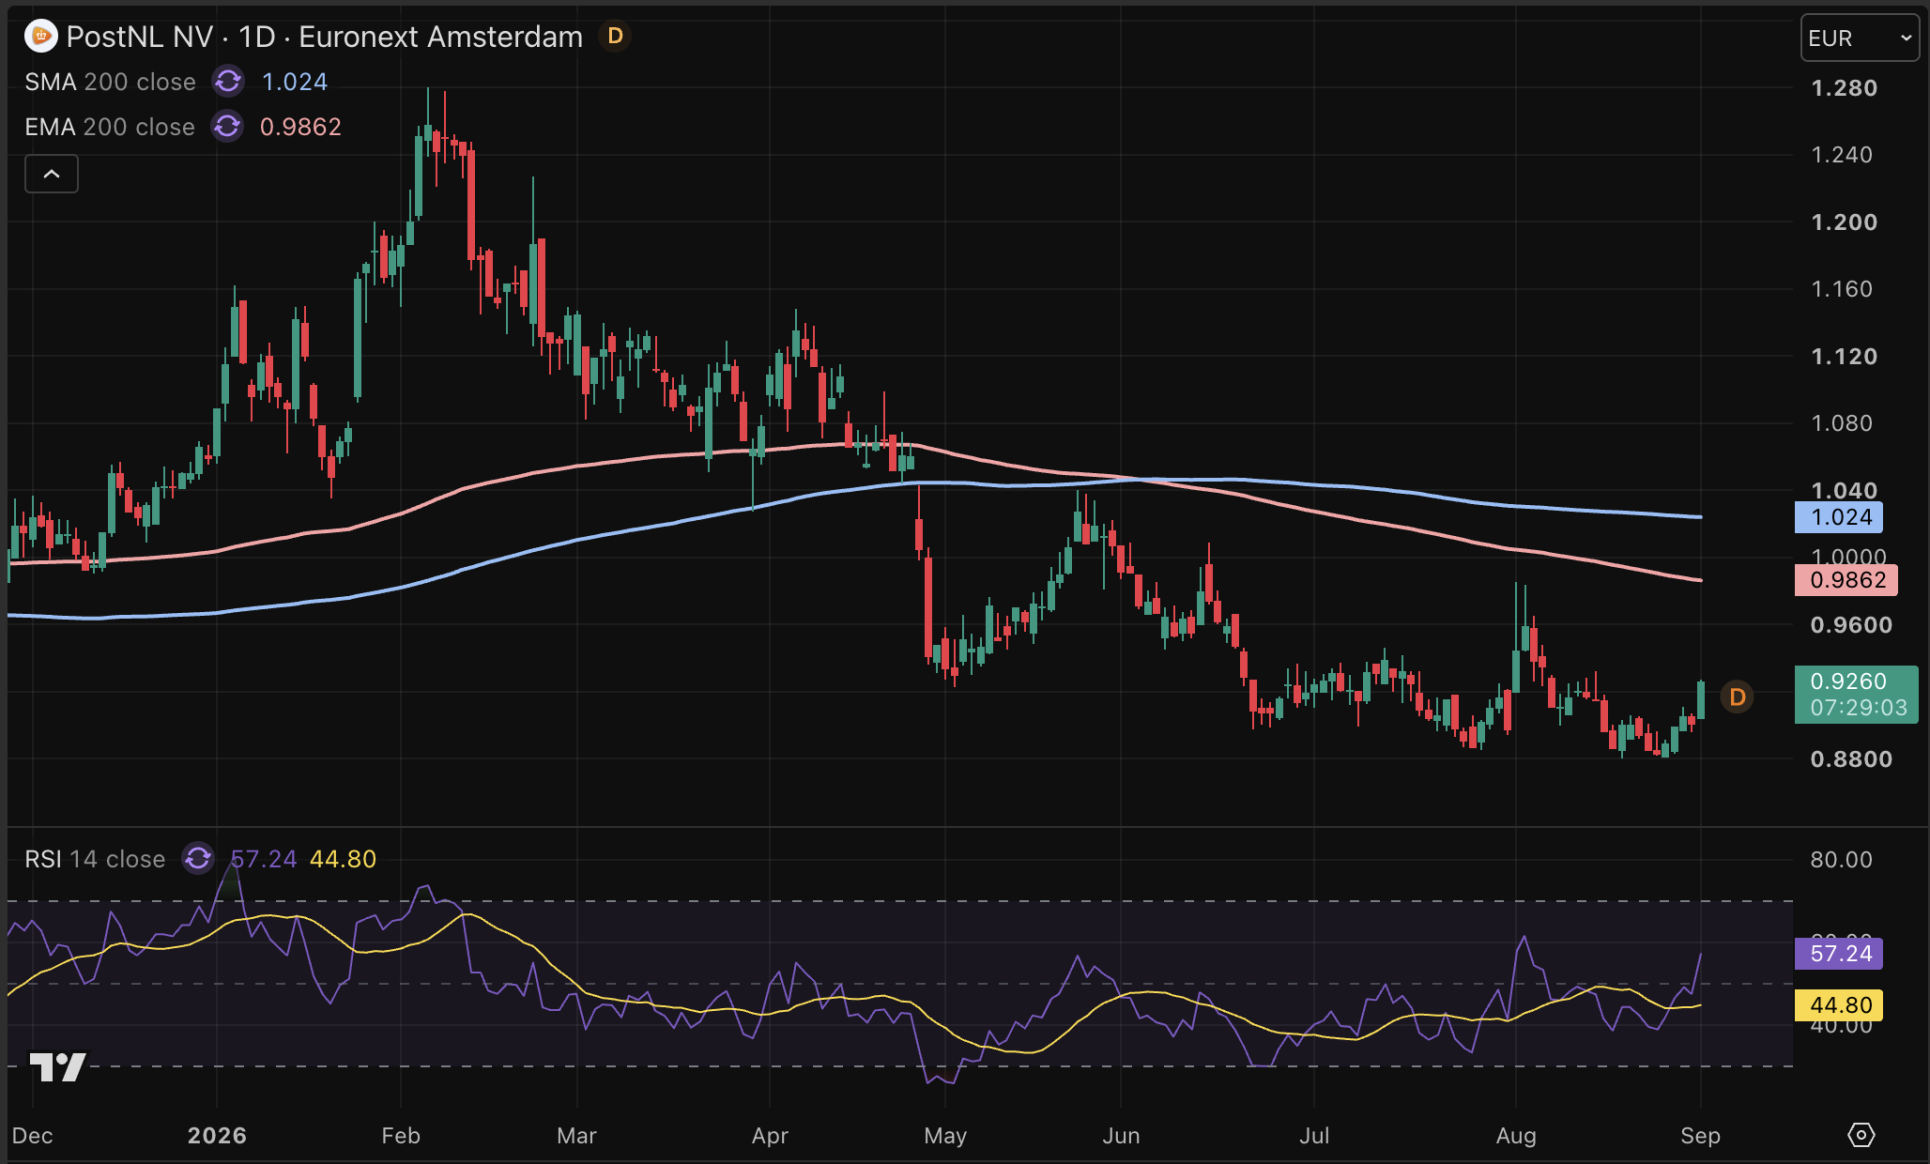Click the 1.160 price axis level

tap(1842, 289)
